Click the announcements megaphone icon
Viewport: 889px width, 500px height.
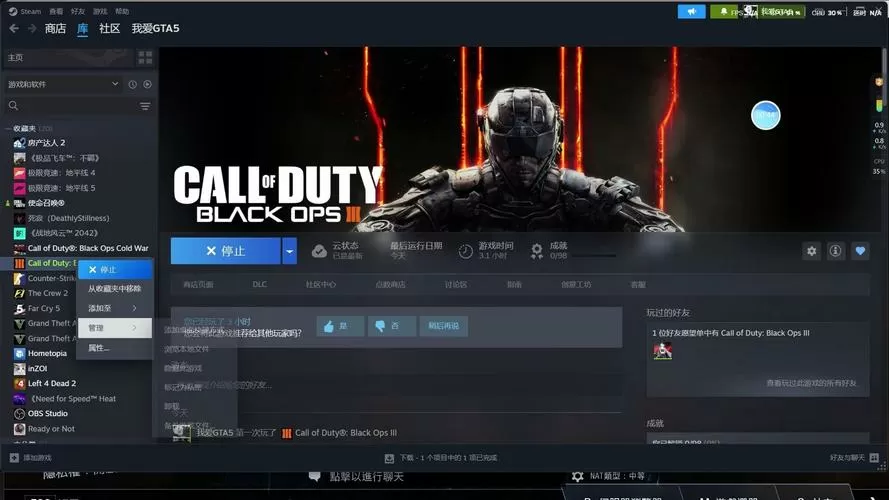point(692,11)
